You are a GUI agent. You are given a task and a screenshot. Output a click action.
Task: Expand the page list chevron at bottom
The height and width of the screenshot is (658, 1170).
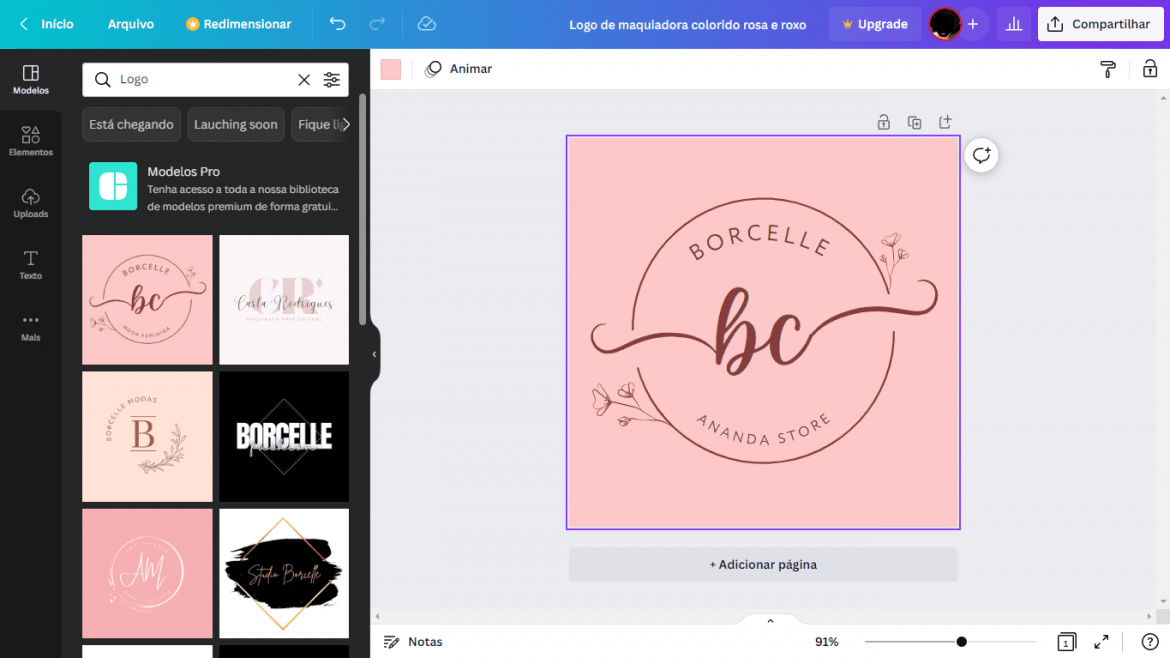tap(770, 621)
